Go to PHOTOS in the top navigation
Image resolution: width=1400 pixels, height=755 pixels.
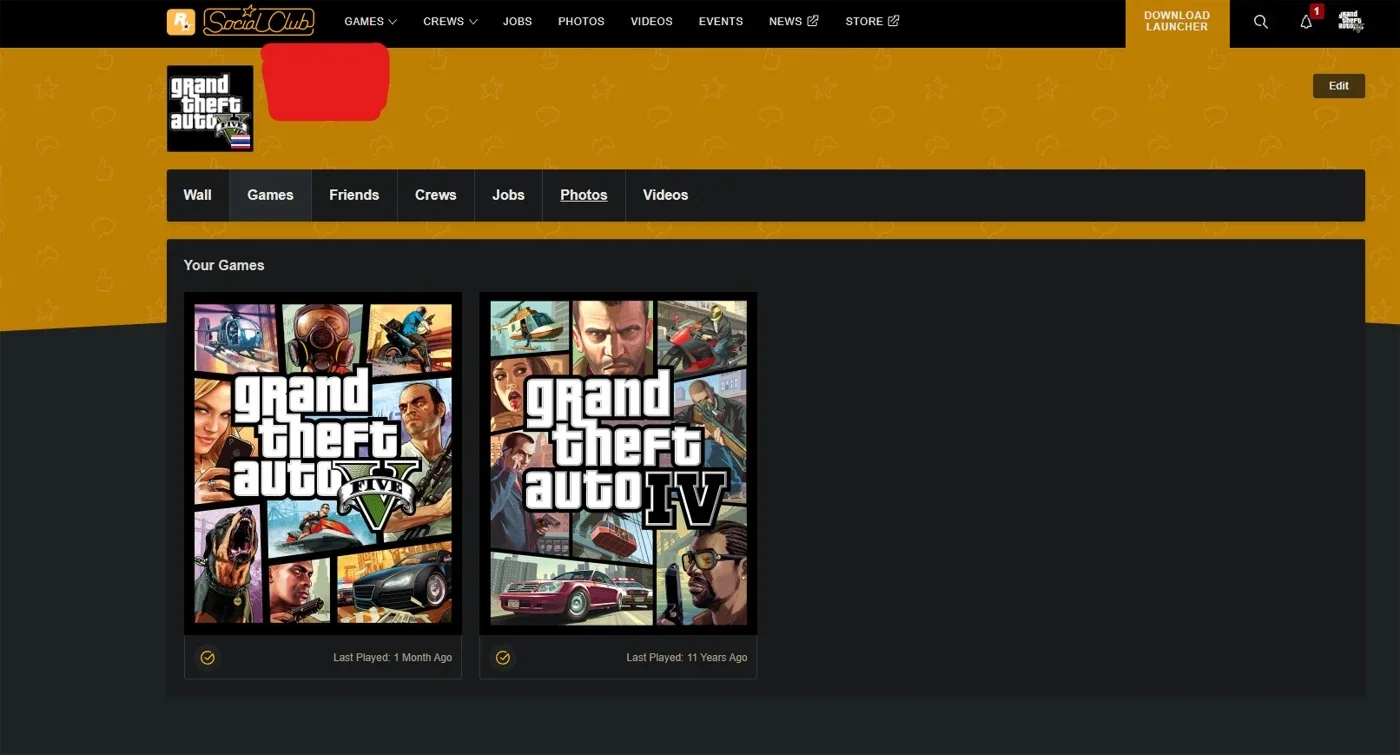(581, 21)
